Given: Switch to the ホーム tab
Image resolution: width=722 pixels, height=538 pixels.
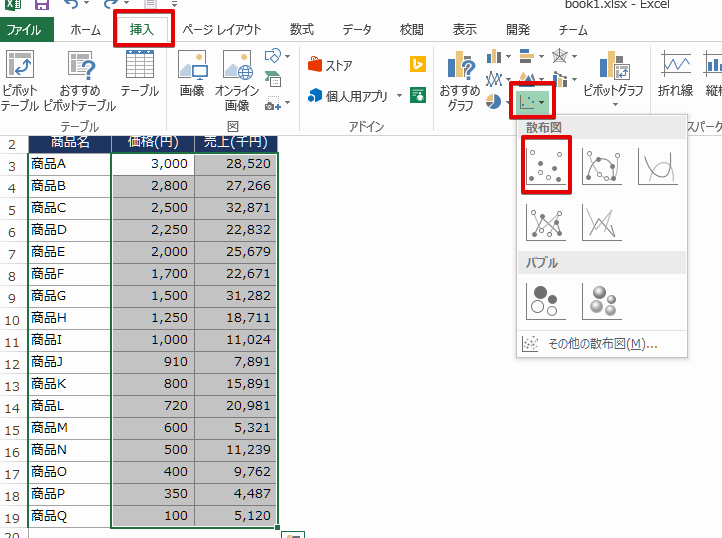Looking at the screenshot, I should 85,30.
